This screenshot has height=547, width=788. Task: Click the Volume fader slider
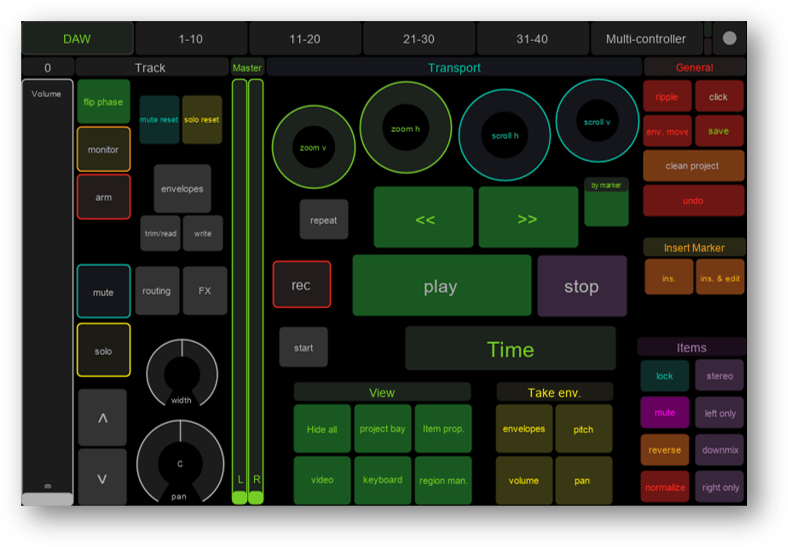coord(47,290)
